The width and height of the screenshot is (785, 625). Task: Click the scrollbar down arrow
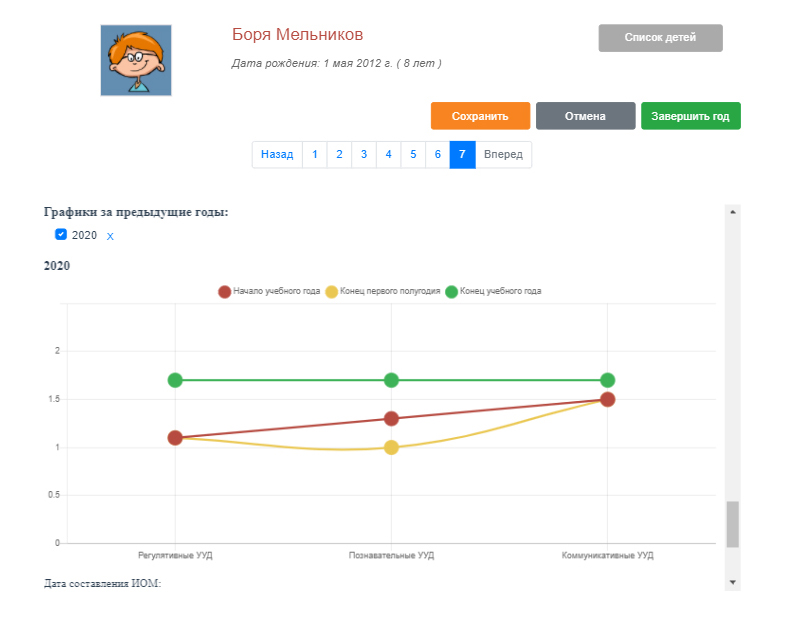point(732,581)
